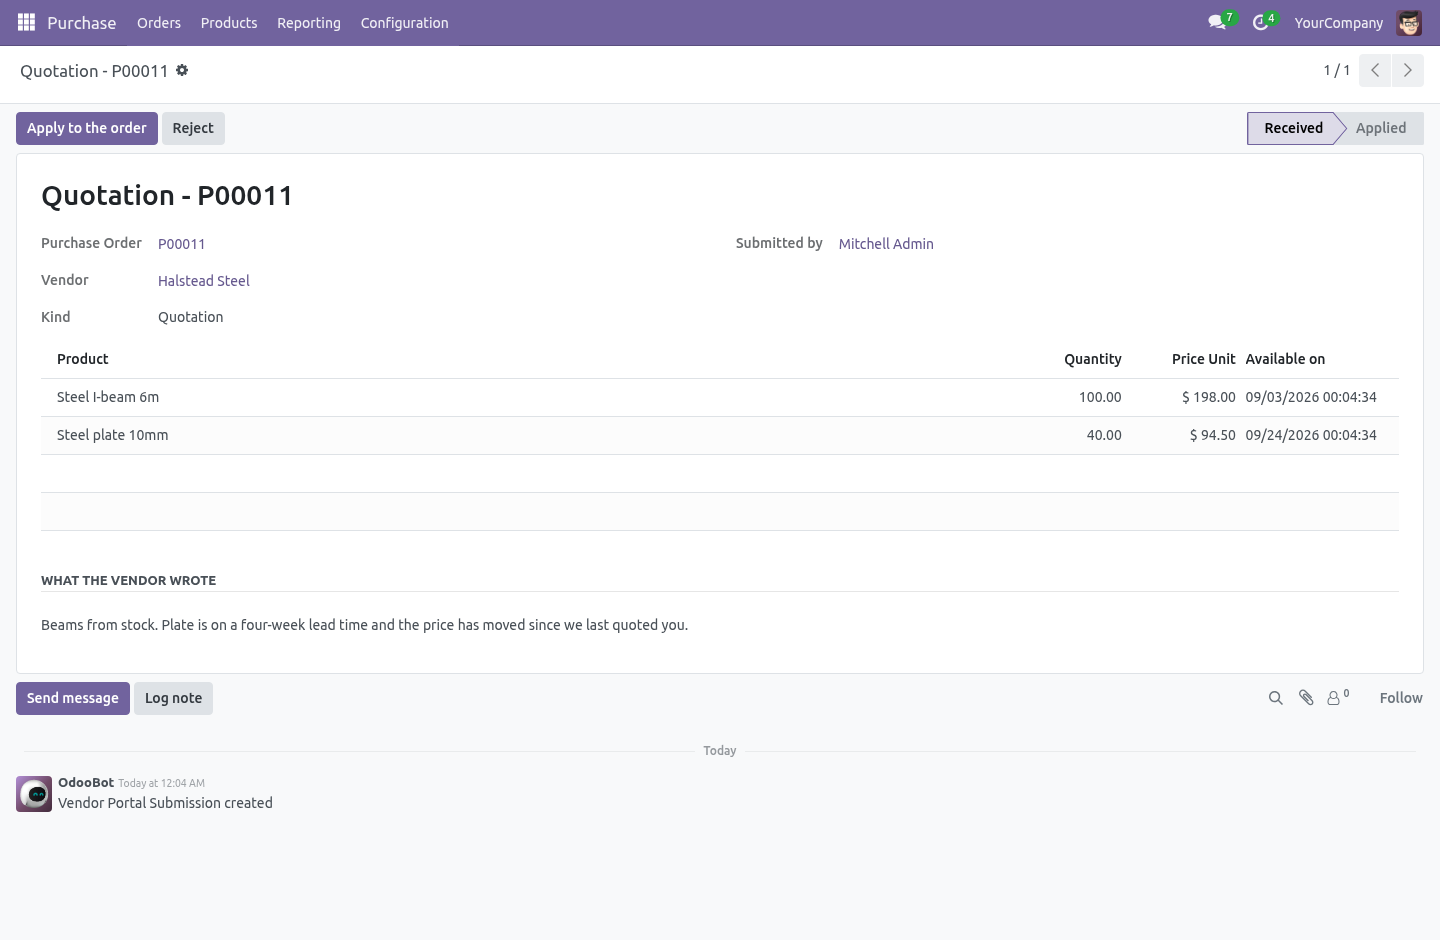
Task: Click the Price Unit column header
Action: pos(1203,359)
